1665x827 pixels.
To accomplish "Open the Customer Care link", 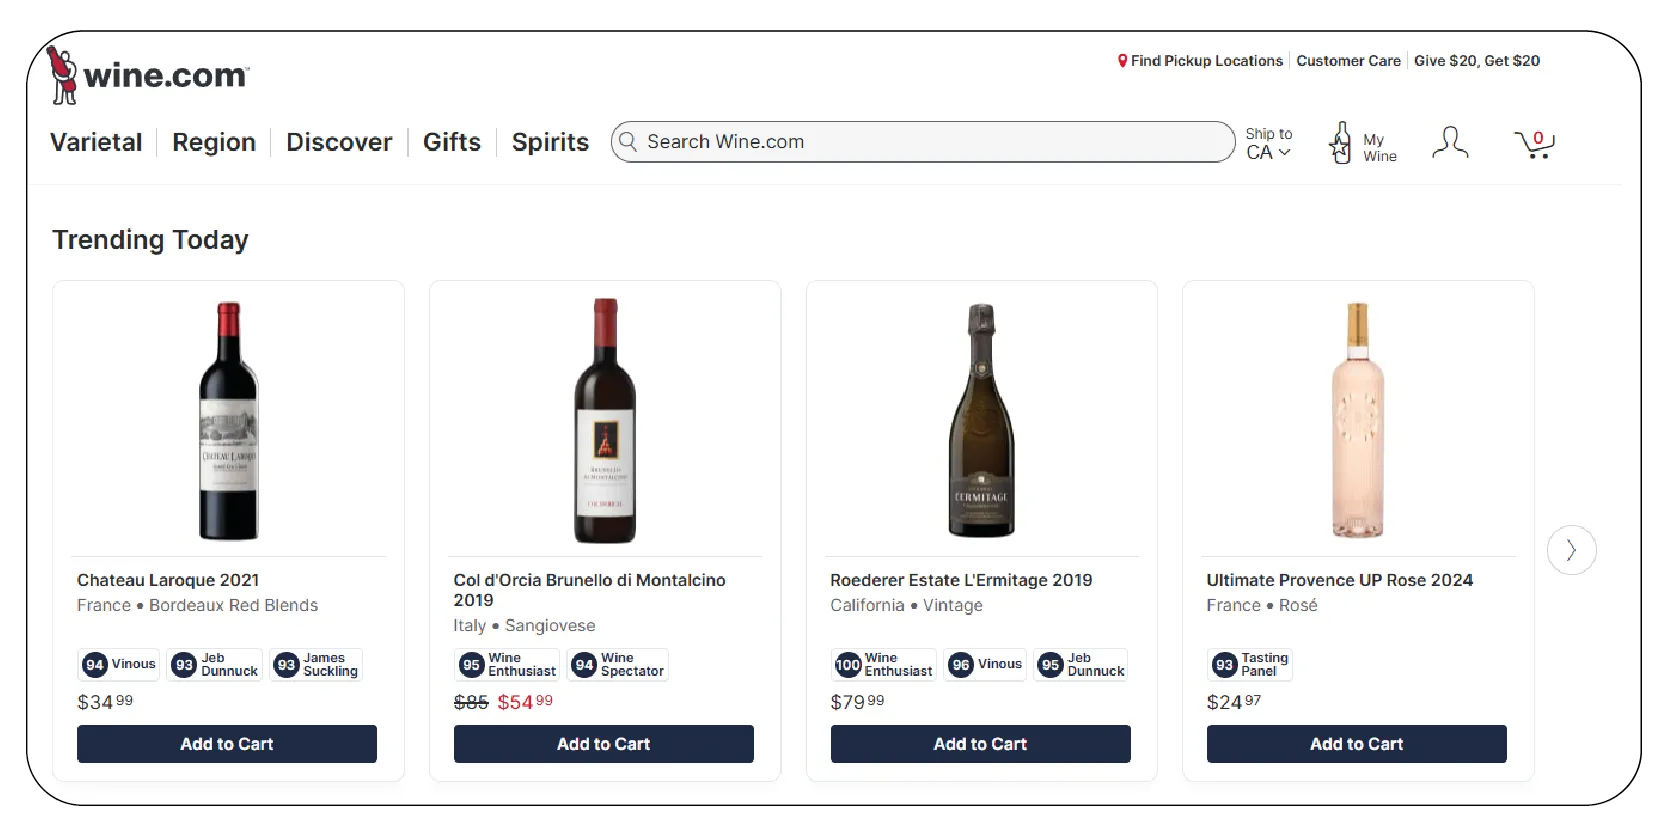I will (1348, 61).
